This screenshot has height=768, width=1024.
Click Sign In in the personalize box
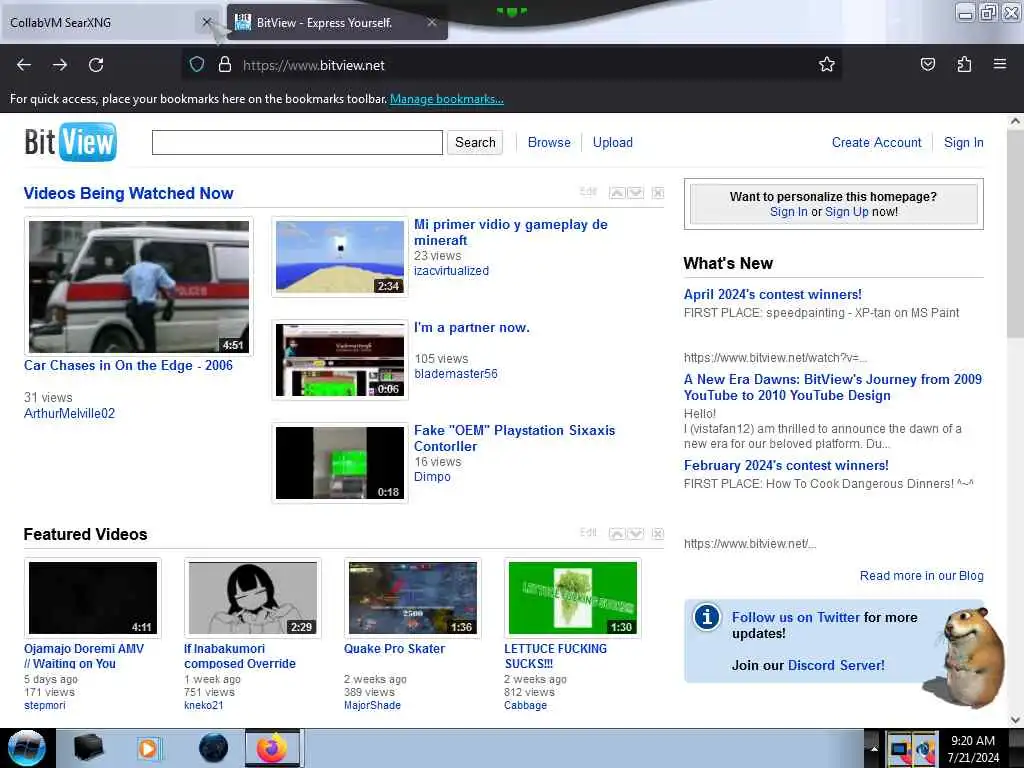click(788, 212)
